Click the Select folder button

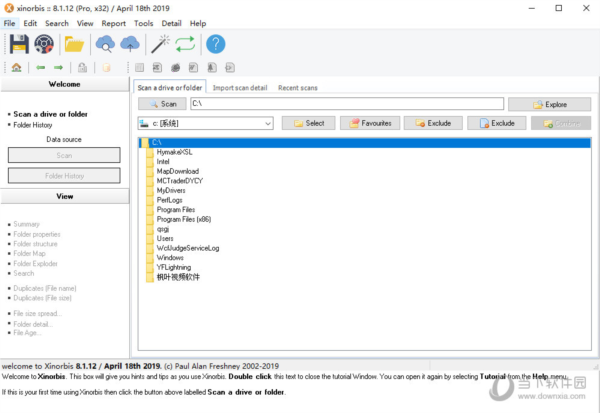click(309, 123)
